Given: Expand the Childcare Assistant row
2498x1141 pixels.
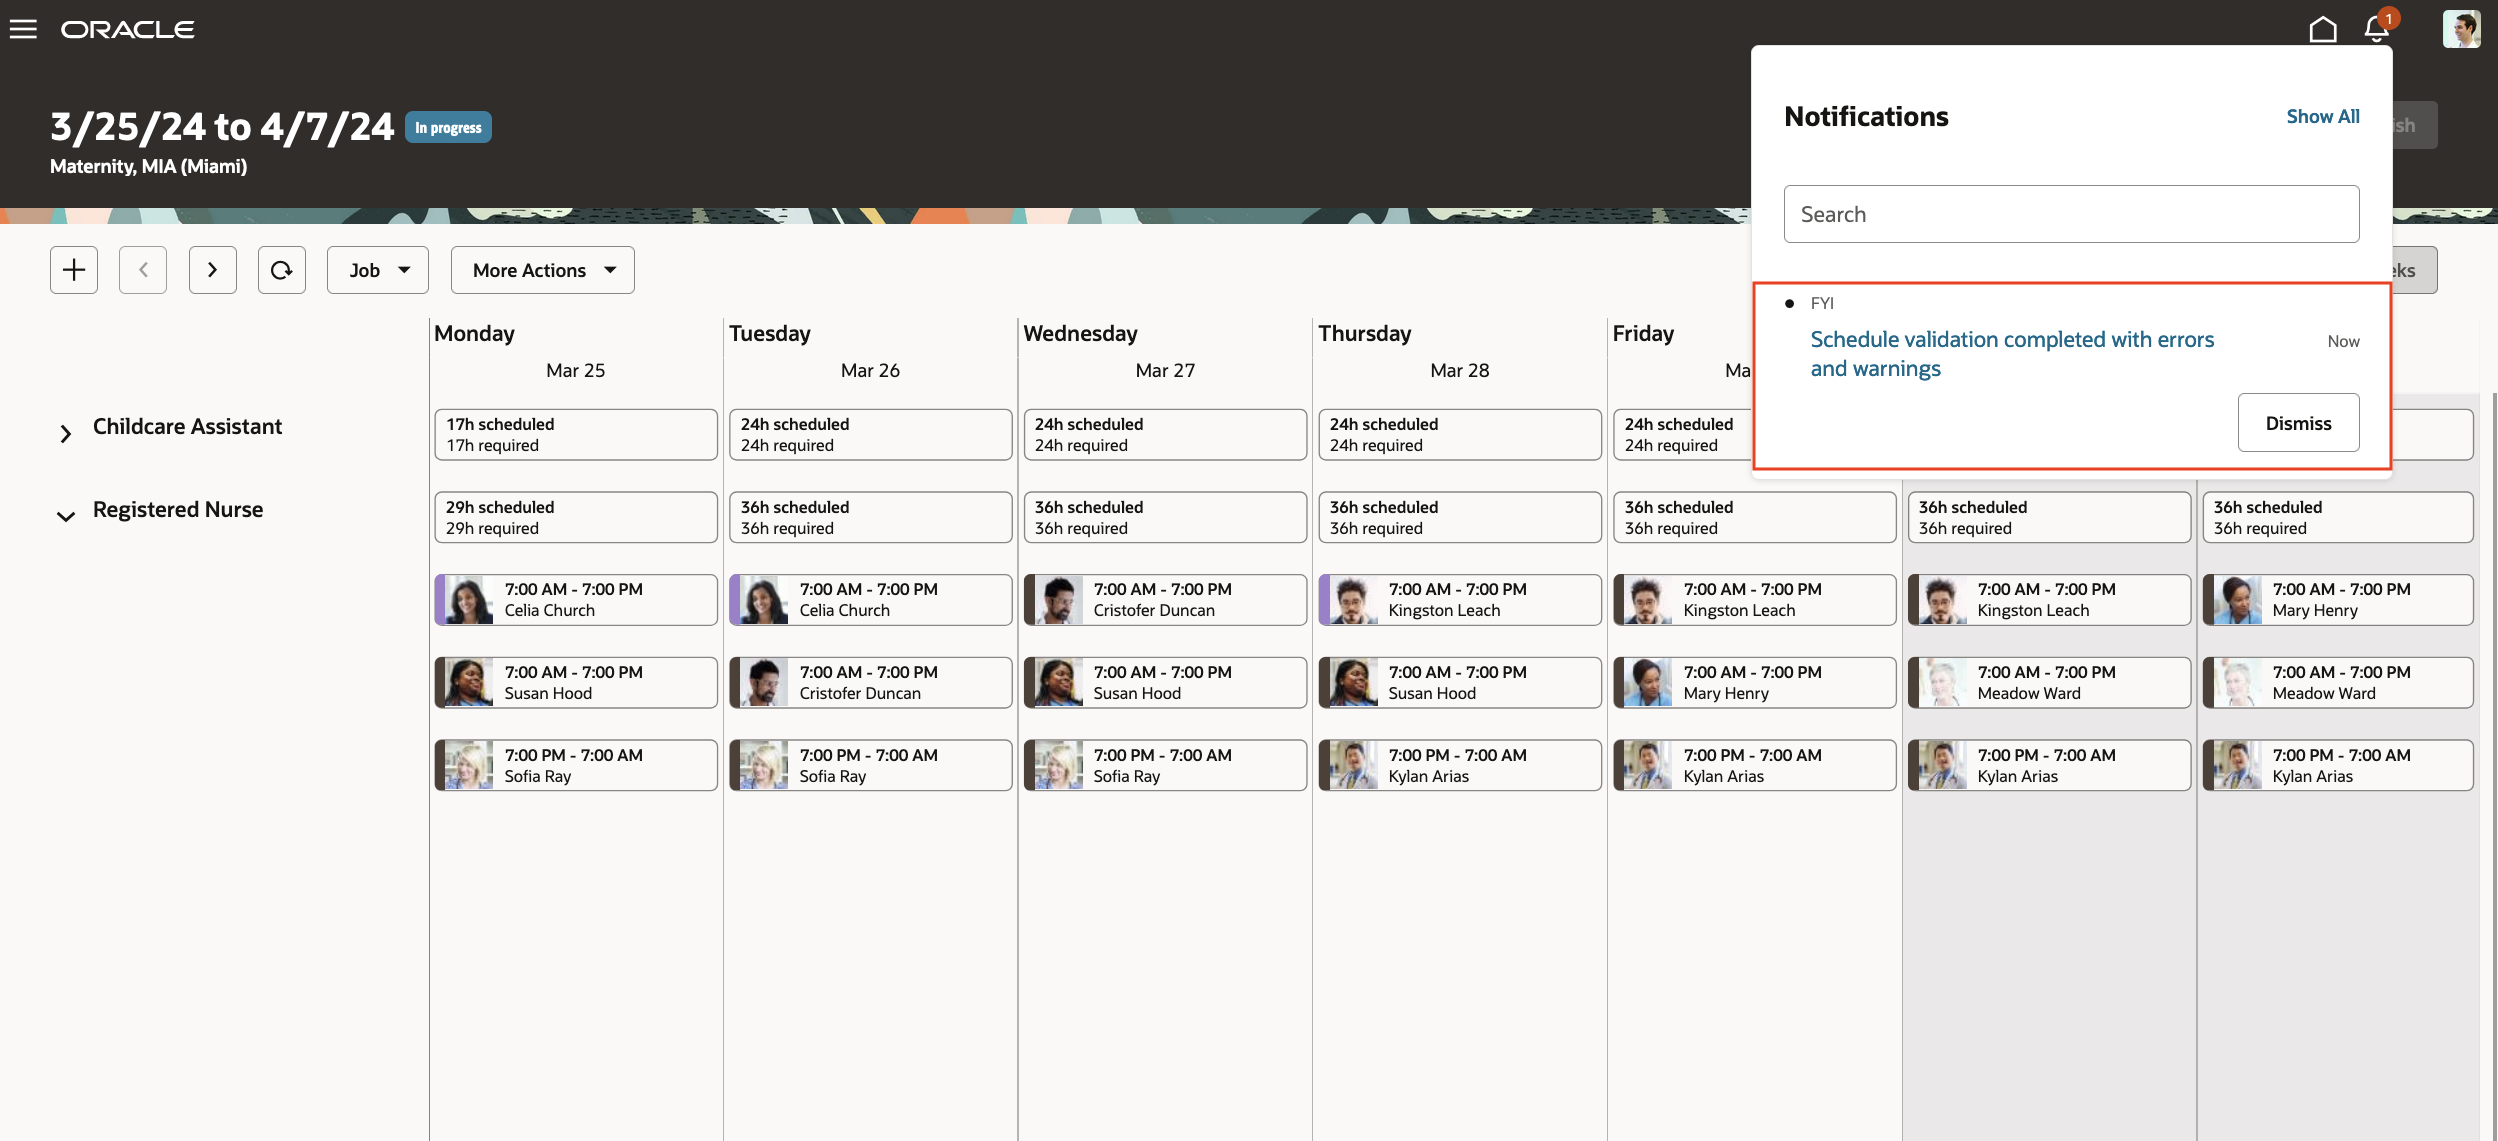Looking at the screenshot, I should [x=66, y=433].
